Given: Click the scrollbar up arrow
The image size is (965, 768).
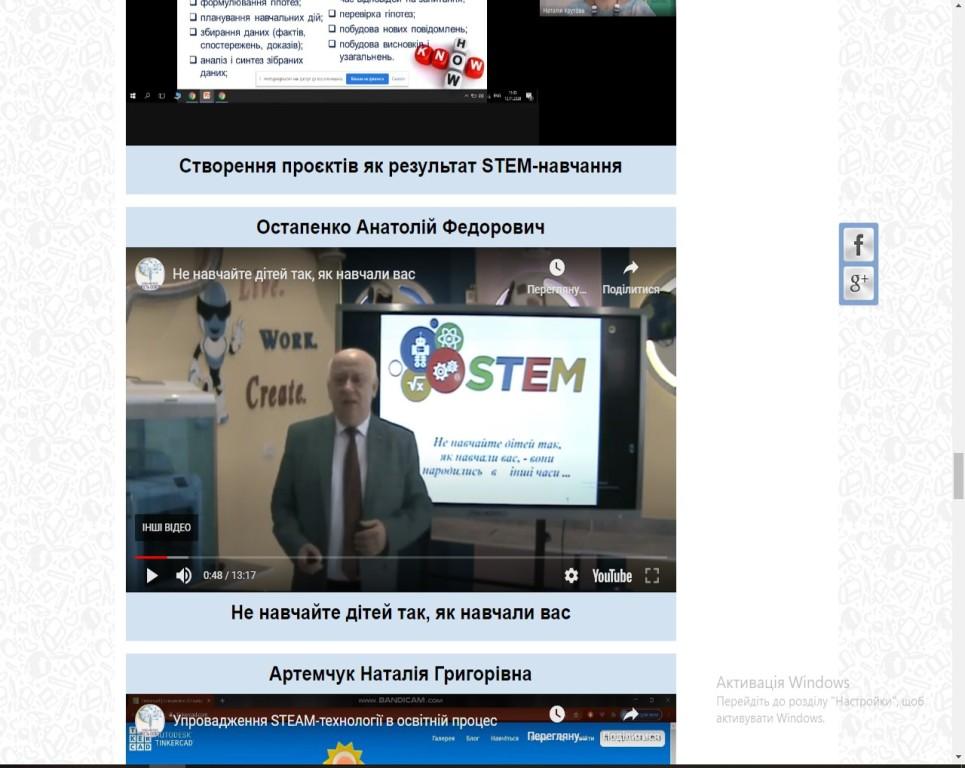Looking at the screenshot, I should coord(958,4).
